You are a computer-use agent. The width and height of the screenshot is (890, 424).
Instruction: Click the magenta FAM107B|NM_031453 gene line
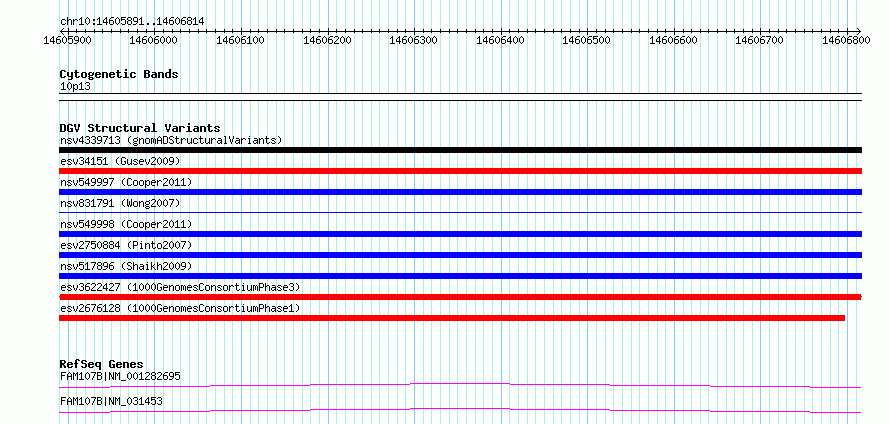[x=460, y=410]
